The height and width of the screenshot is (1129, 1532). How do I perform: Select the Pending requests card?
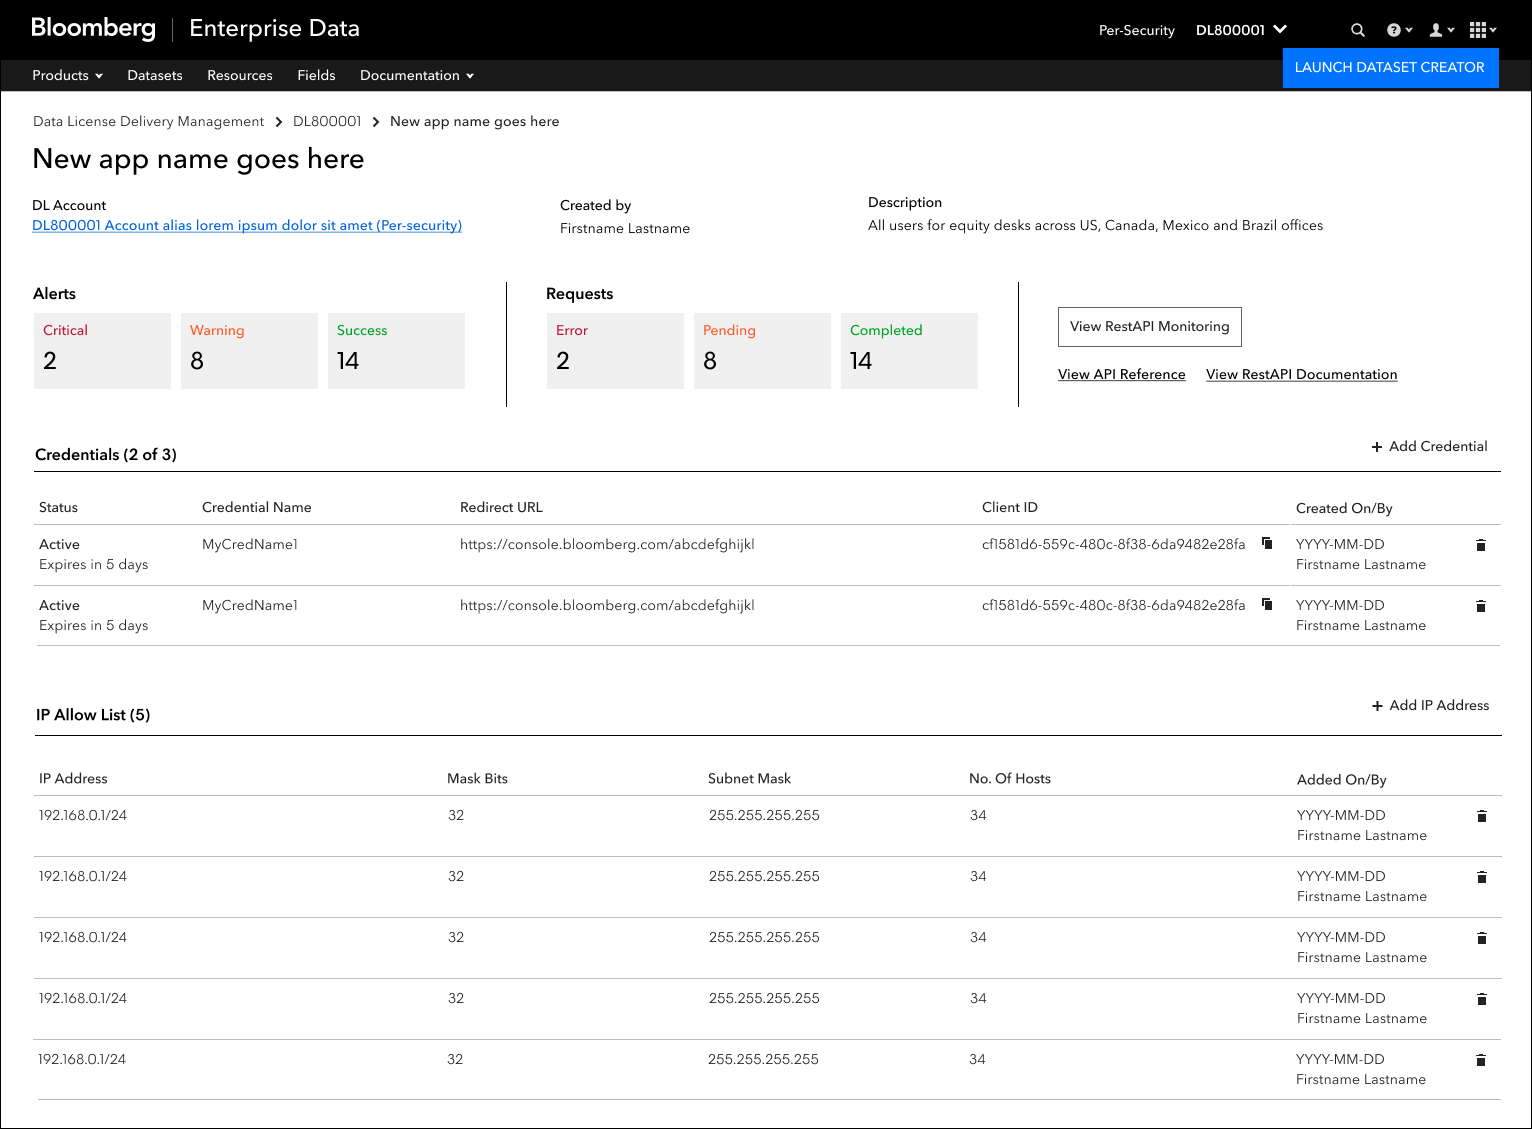coord(762,351)
